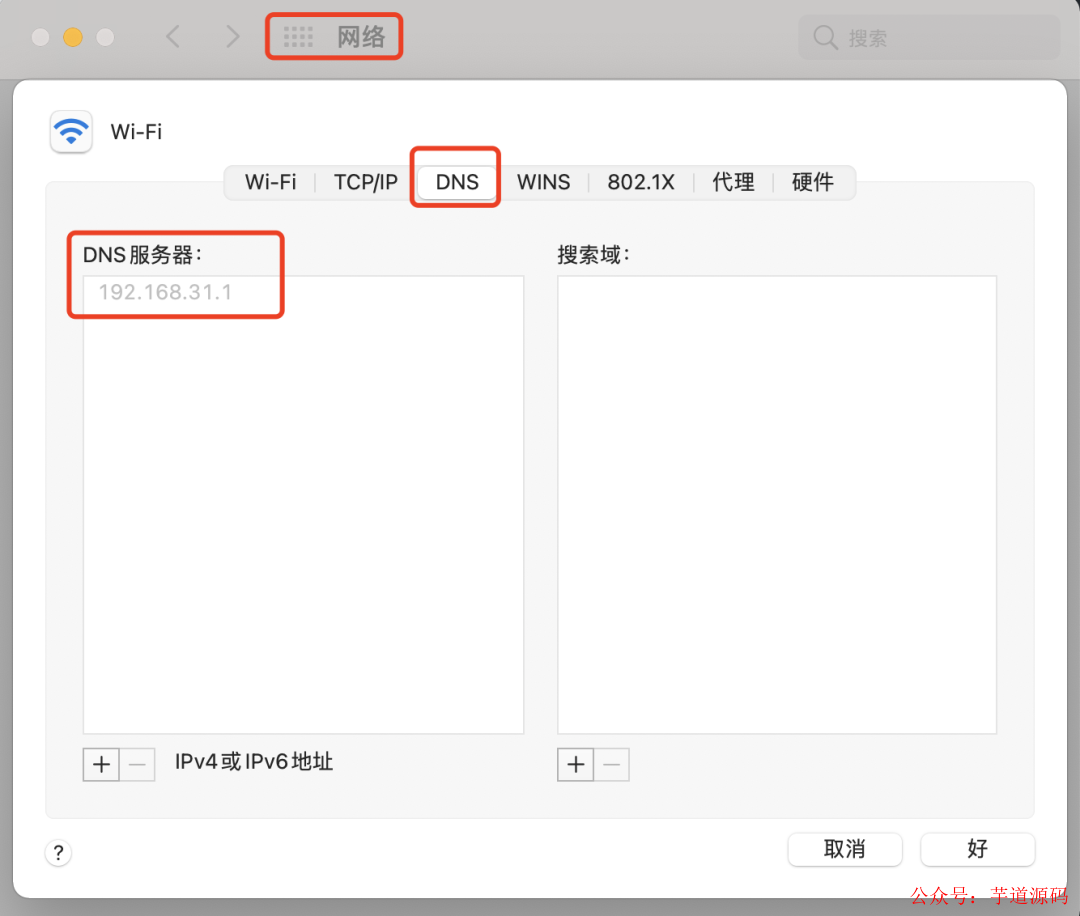Image resolution: width=1080 pixels, height=916 pixels.
Task: Click the back navigation arrow
Action: pos(172,36)
